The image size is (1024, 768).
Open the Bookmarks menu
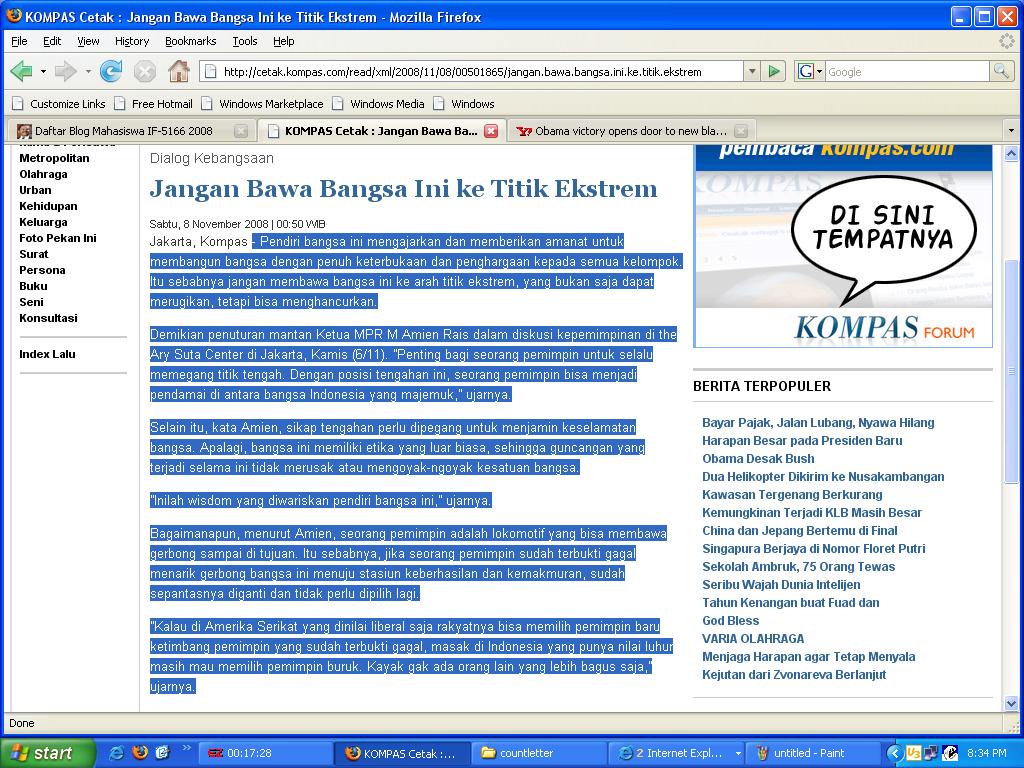(x=190, y=41)
